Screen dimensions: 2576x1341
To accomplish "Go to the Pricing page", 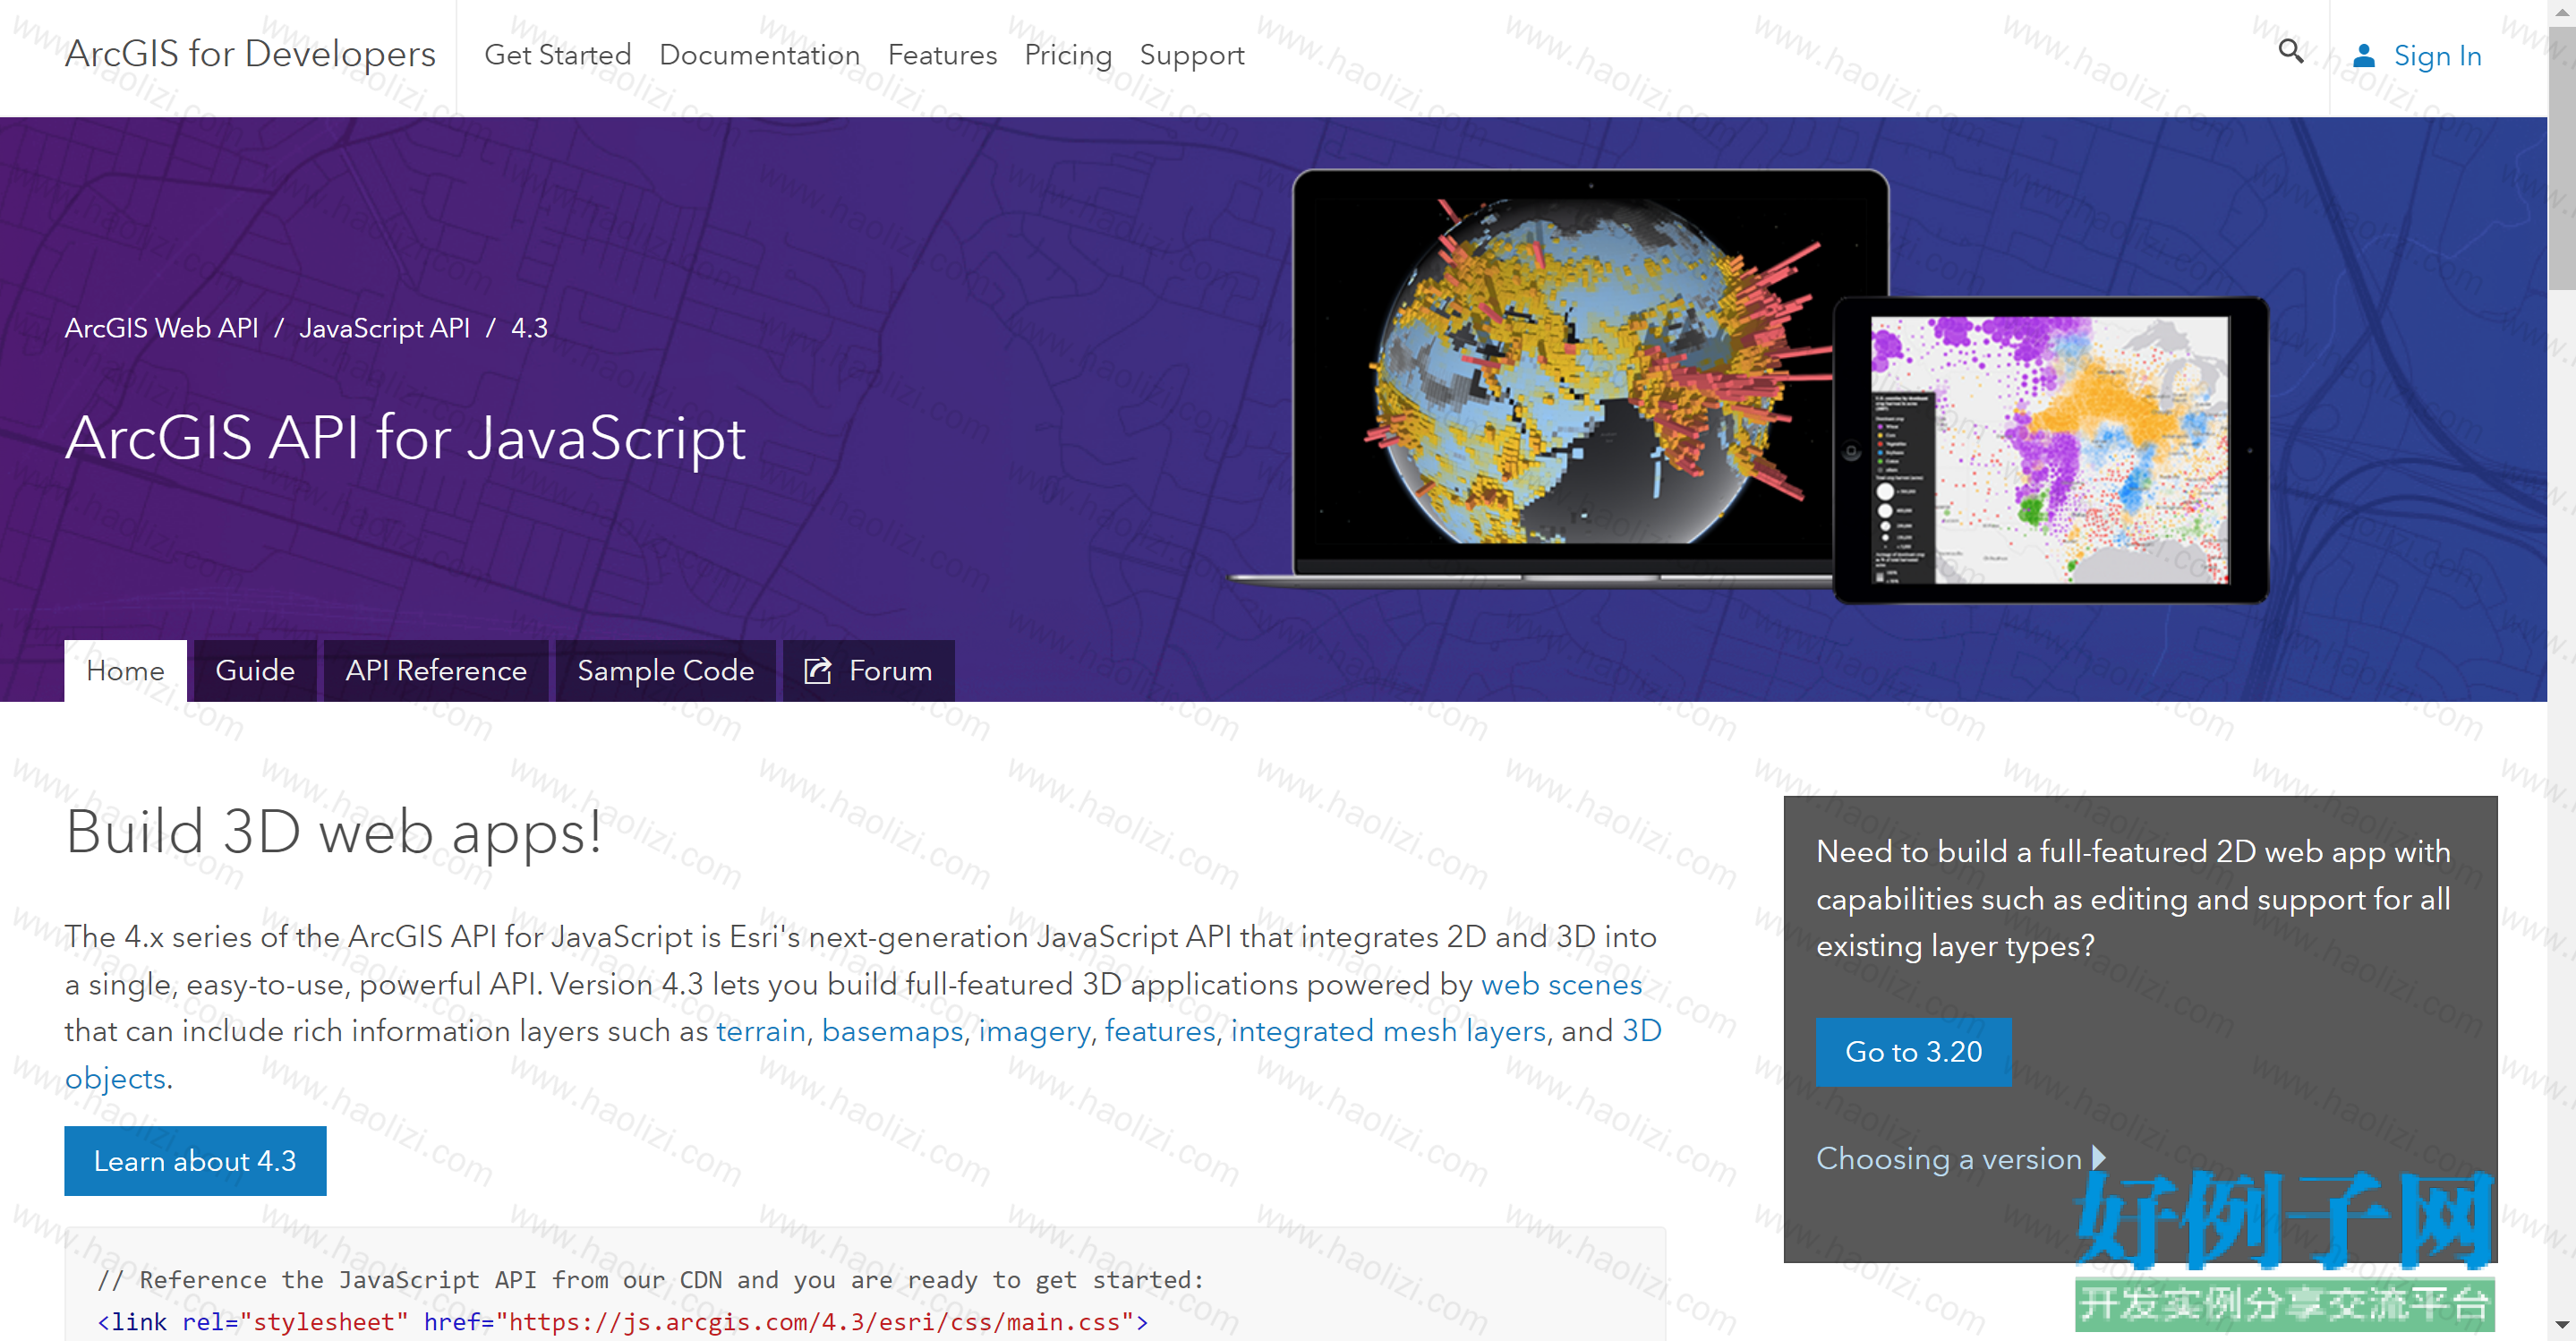I will coord(1068,55).
